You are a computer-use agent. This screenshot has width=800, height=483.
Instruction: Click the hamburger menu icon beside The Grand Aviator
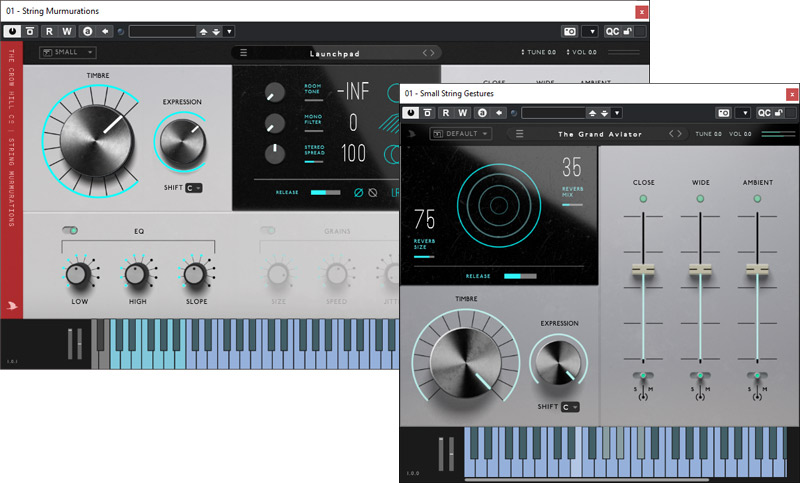click(x=519, y=134)
